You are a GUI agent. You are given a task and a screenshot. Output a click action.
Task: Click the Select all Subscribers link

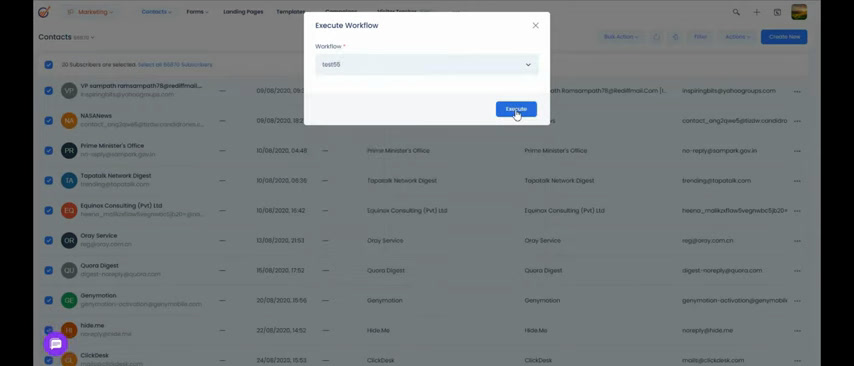pos(175,65)
